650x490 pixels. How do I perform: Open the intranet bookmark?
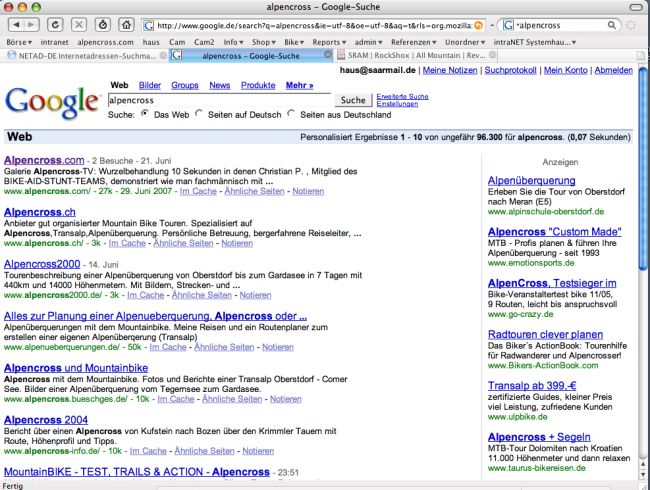click(x=54, y=42)
